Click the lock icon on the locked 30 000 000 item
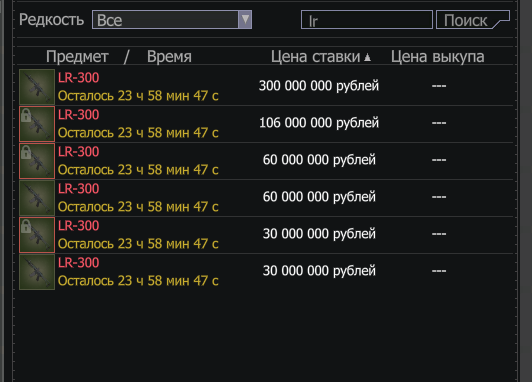The height and width of the screenshot is (382, 532). [26, 226]
